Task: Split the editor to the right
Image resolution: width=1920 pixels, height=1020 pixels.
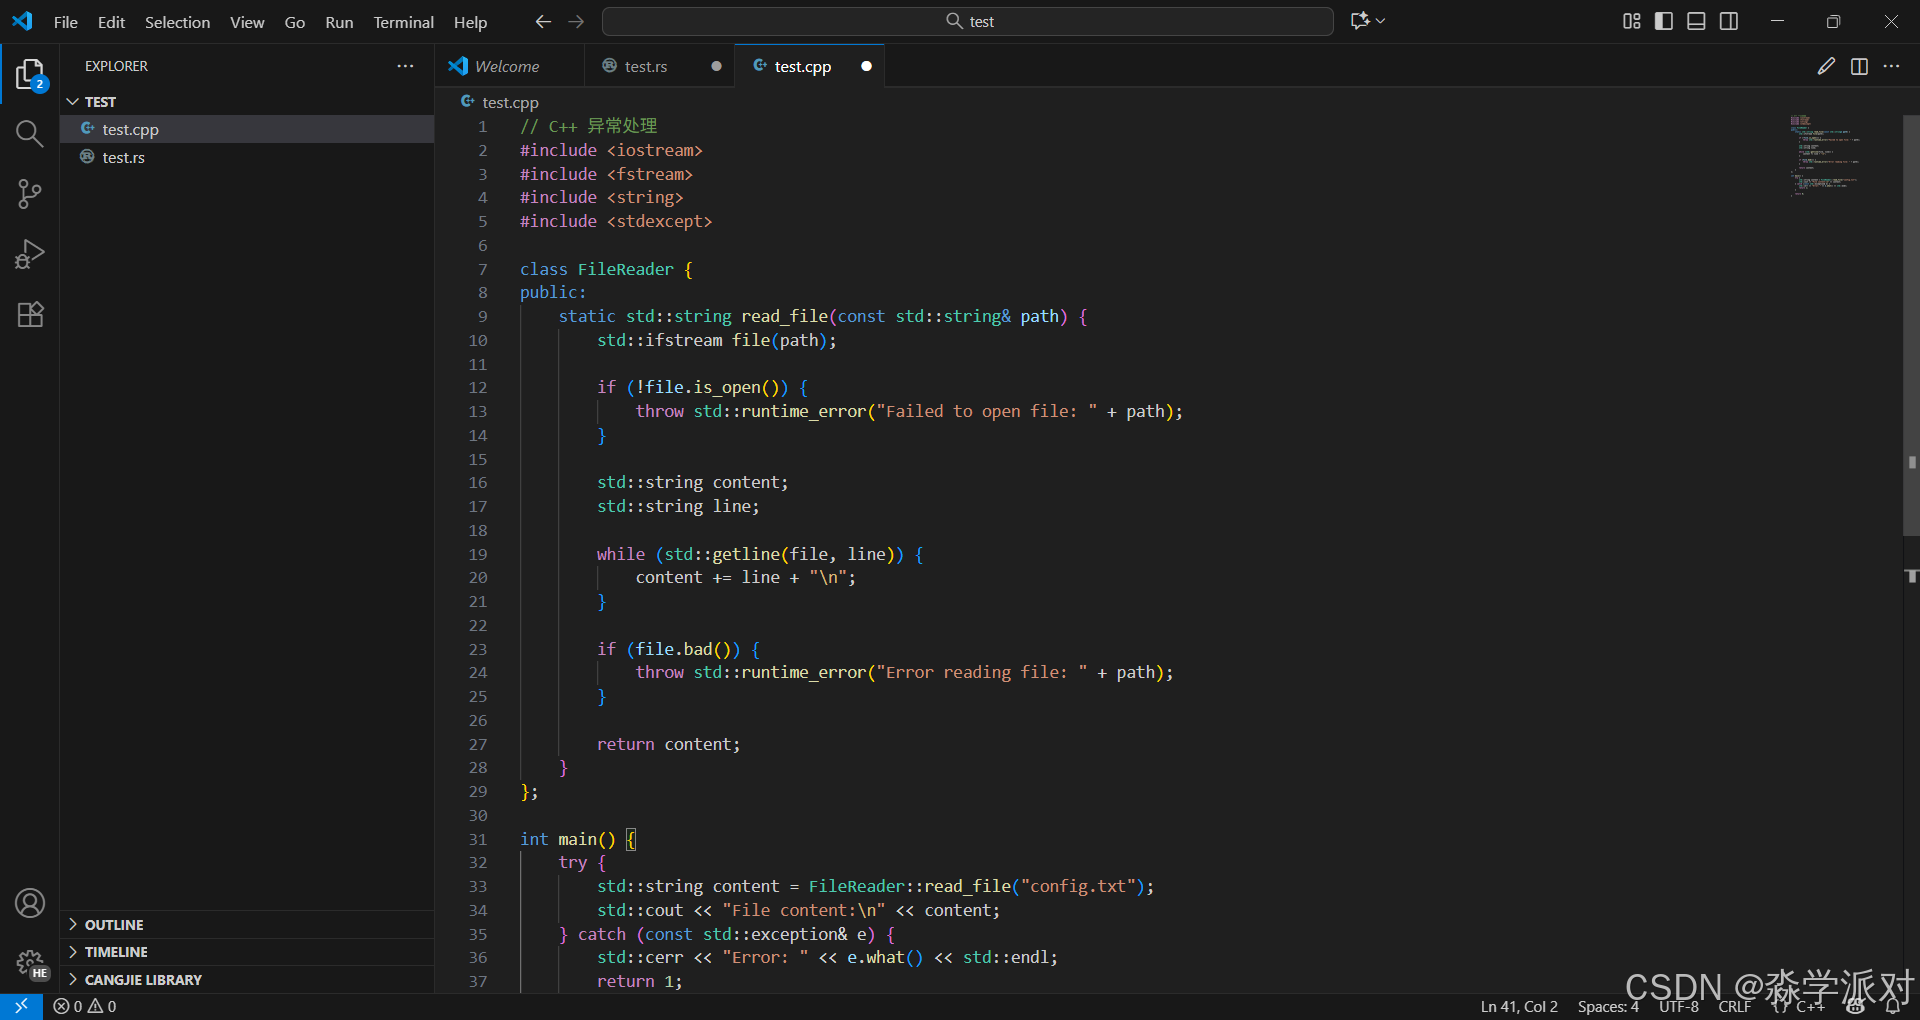Action: (x=1859, y=66)
